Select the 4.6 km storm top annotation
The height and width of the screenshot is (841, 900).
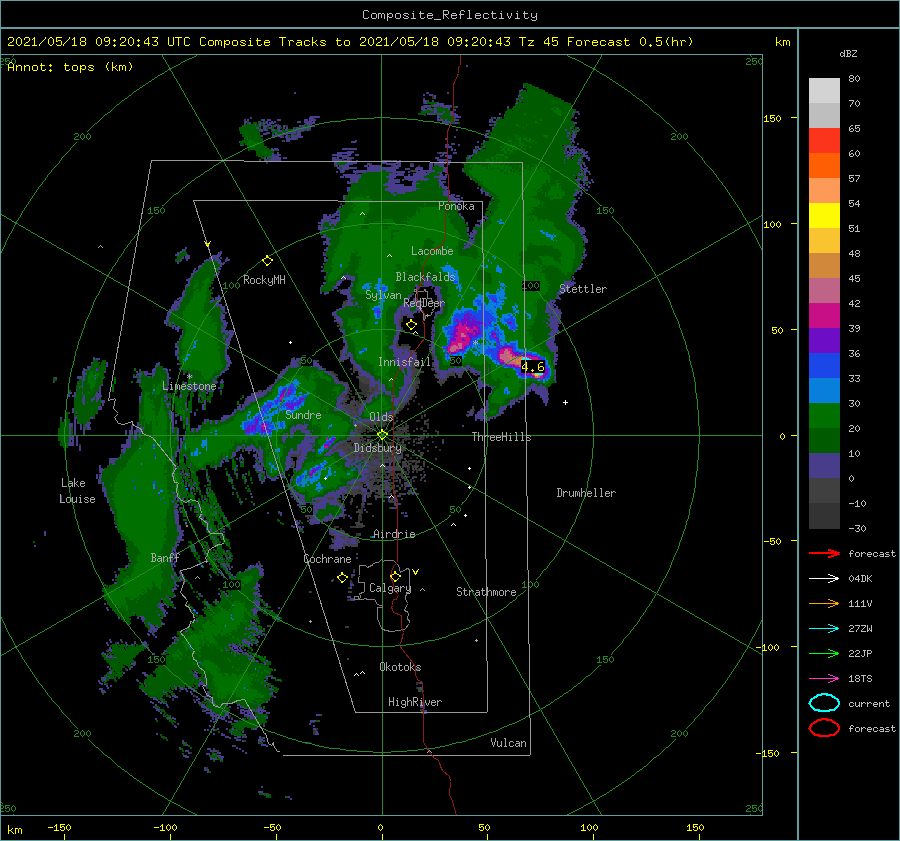(532, 366)
